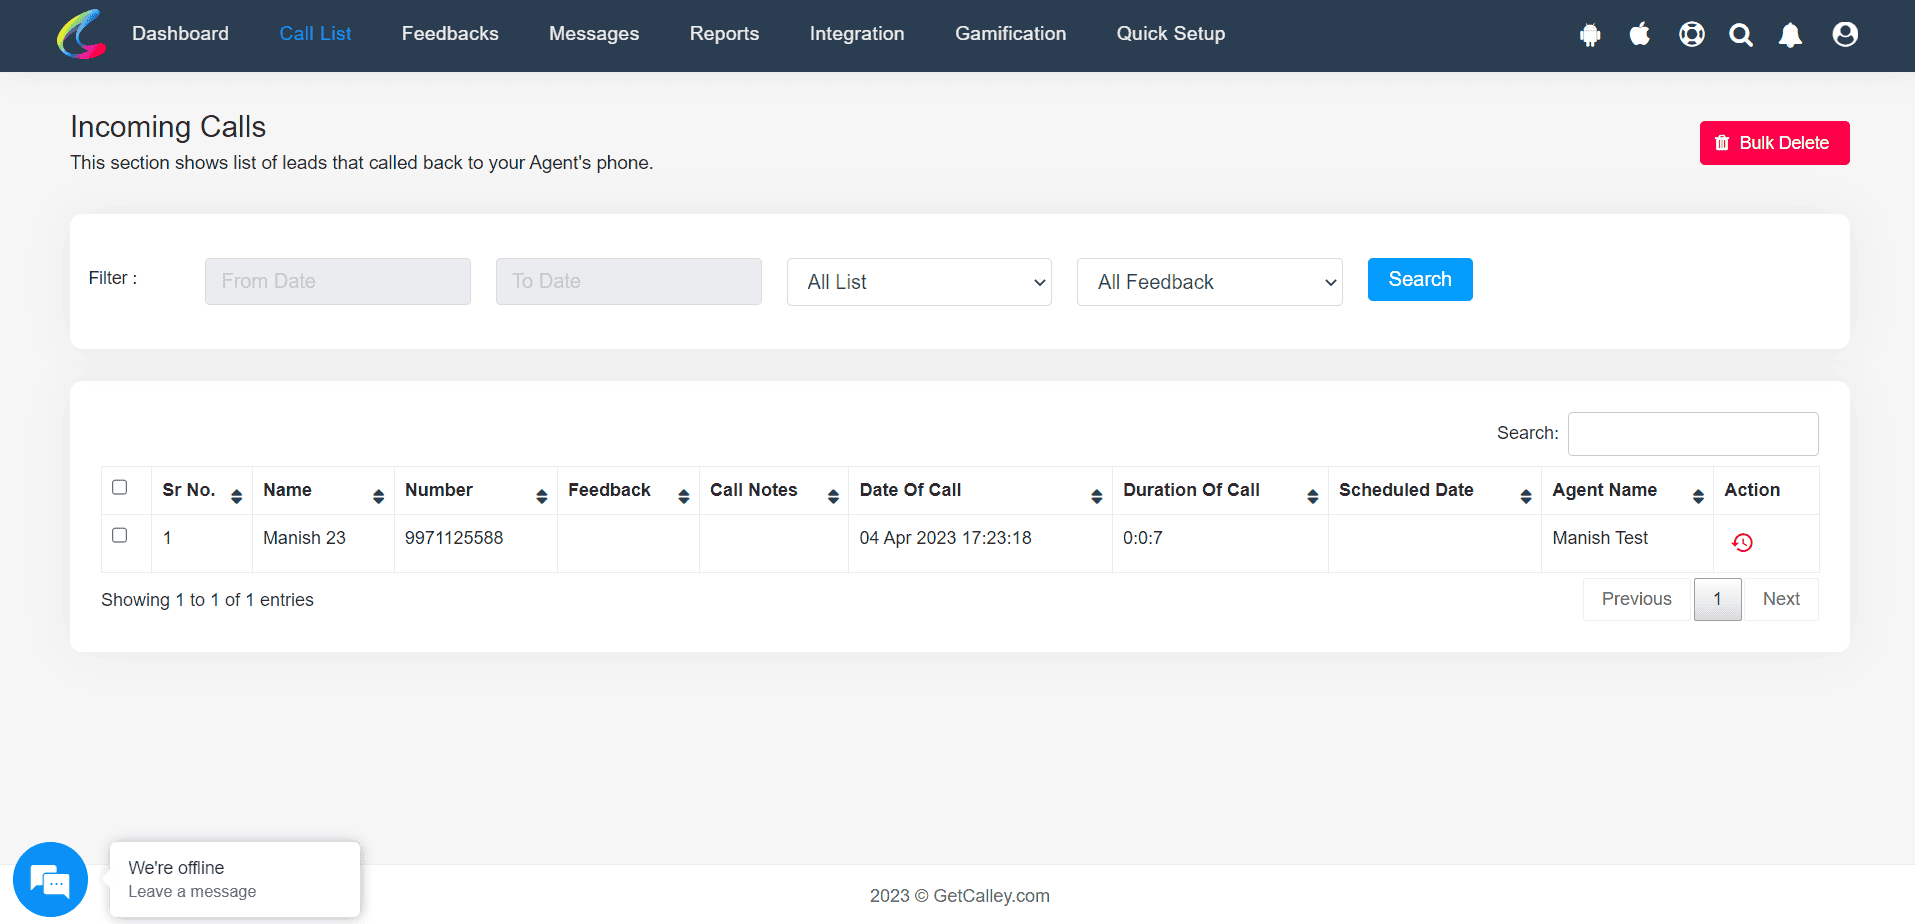Open the support lifebuoy icon

point(1692,34)
